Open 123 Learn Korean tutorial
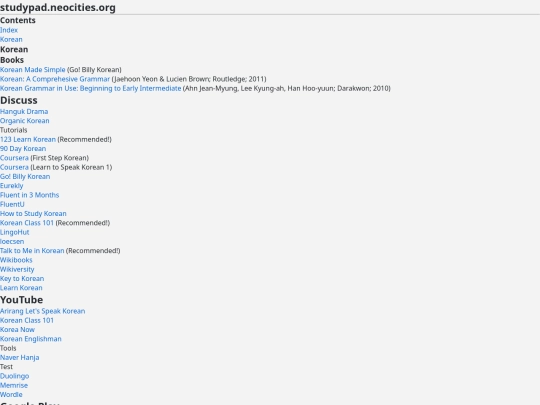Viewport: 540px width, 405px height. click(x=28, y=139)
